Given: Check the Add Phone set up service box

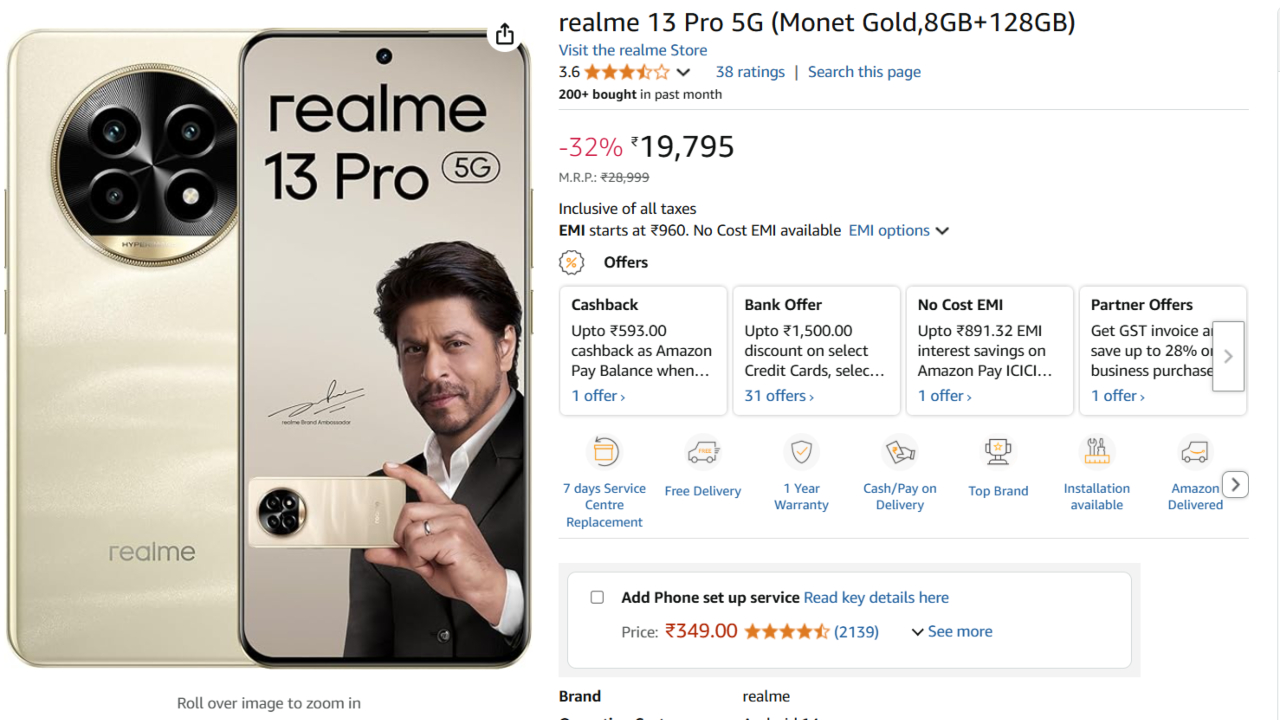Looking at the screenshot, I should tap(597, 597).
